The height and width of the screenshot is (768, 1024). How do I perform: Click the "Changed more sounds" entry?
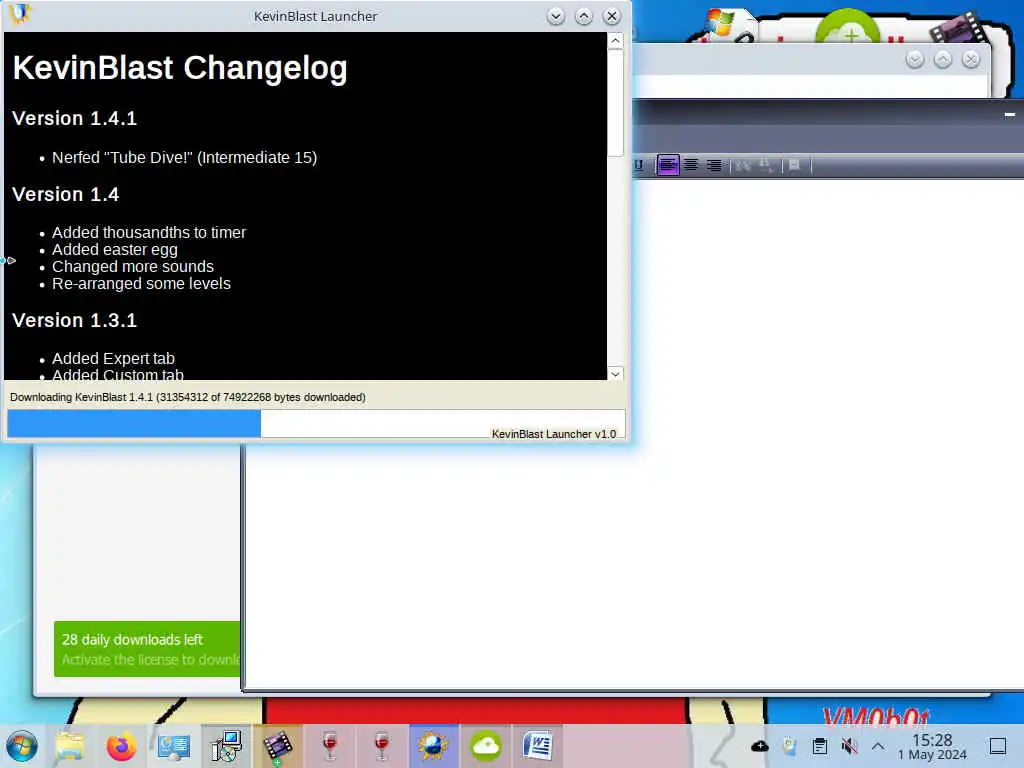click(x=133, y=266)
